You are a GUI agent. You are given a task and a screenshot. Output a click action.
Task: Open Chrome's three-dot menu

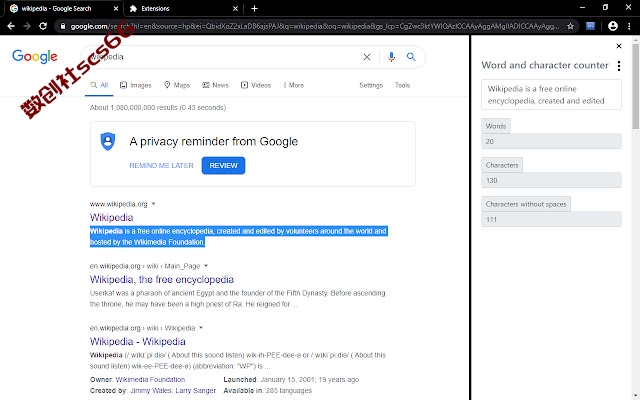[x=629, y=26]
